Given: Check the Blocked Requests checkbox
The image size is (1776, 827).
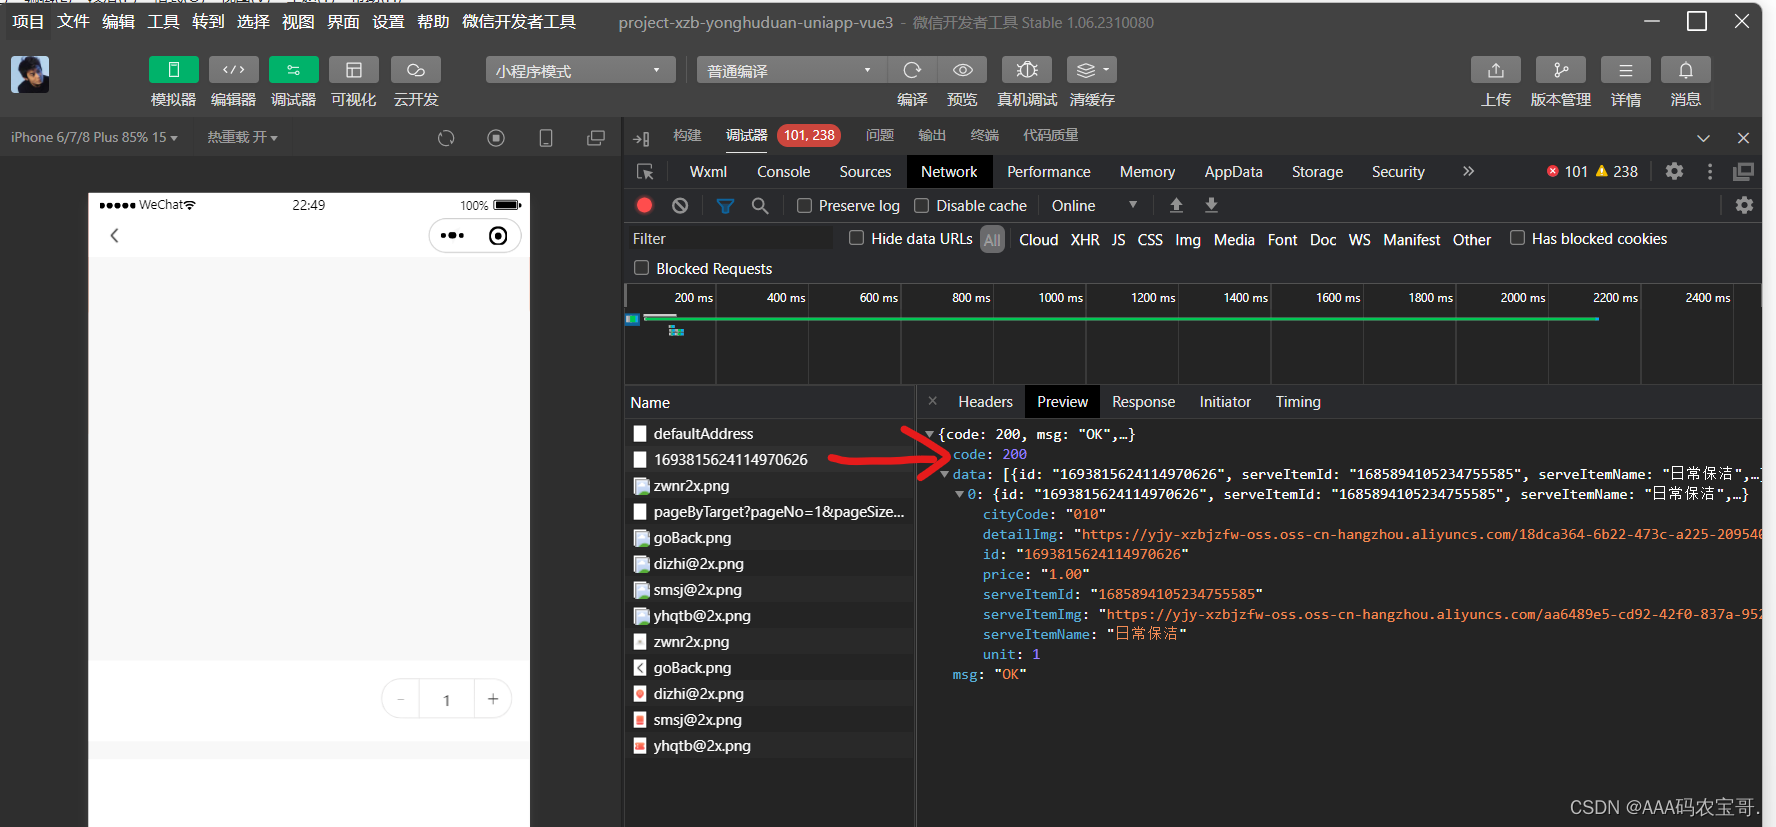Looking at the screenshot, I should [642, 268].
